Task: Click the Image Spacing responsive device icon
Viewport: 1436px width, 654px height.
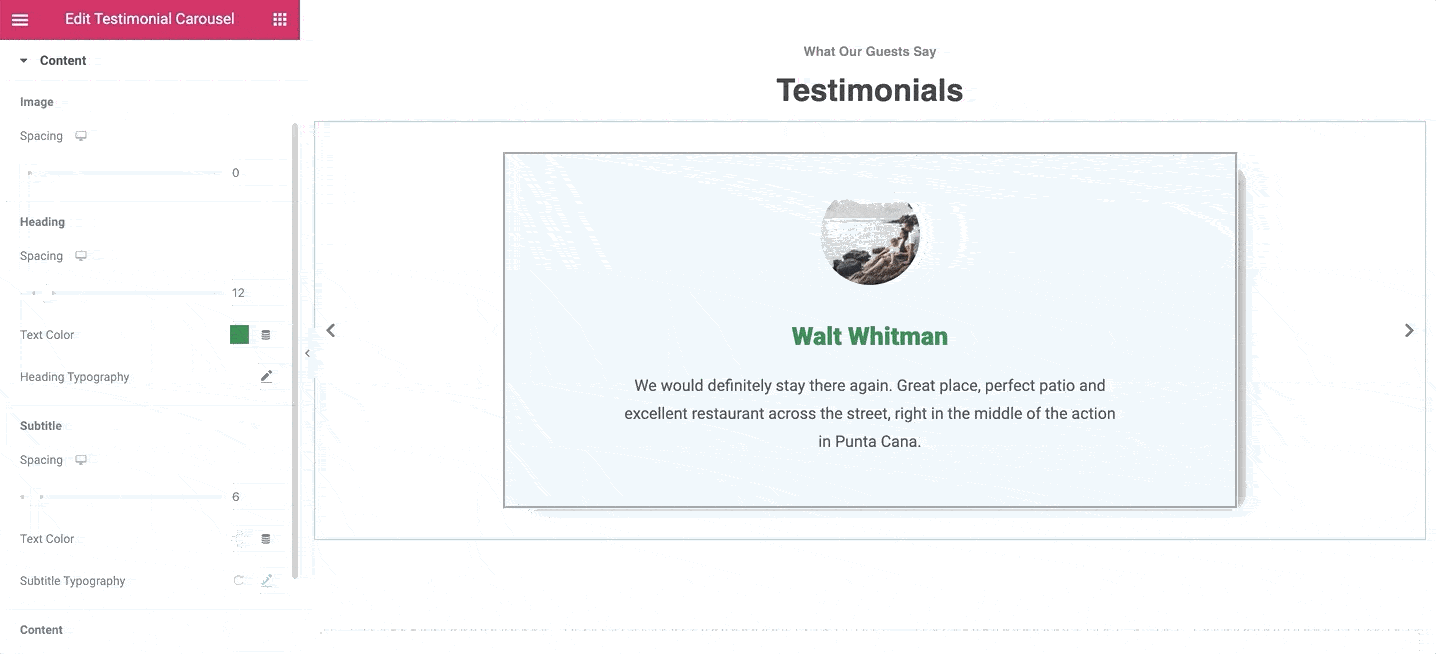Action: [x=81, y=136]
